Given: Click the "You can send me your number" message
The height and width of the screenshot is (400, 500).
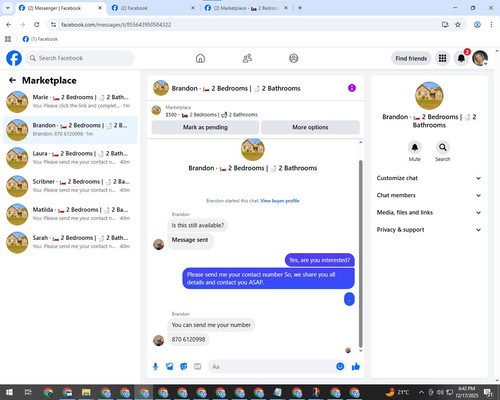Looking at the screenshot, I should (211, 325).
